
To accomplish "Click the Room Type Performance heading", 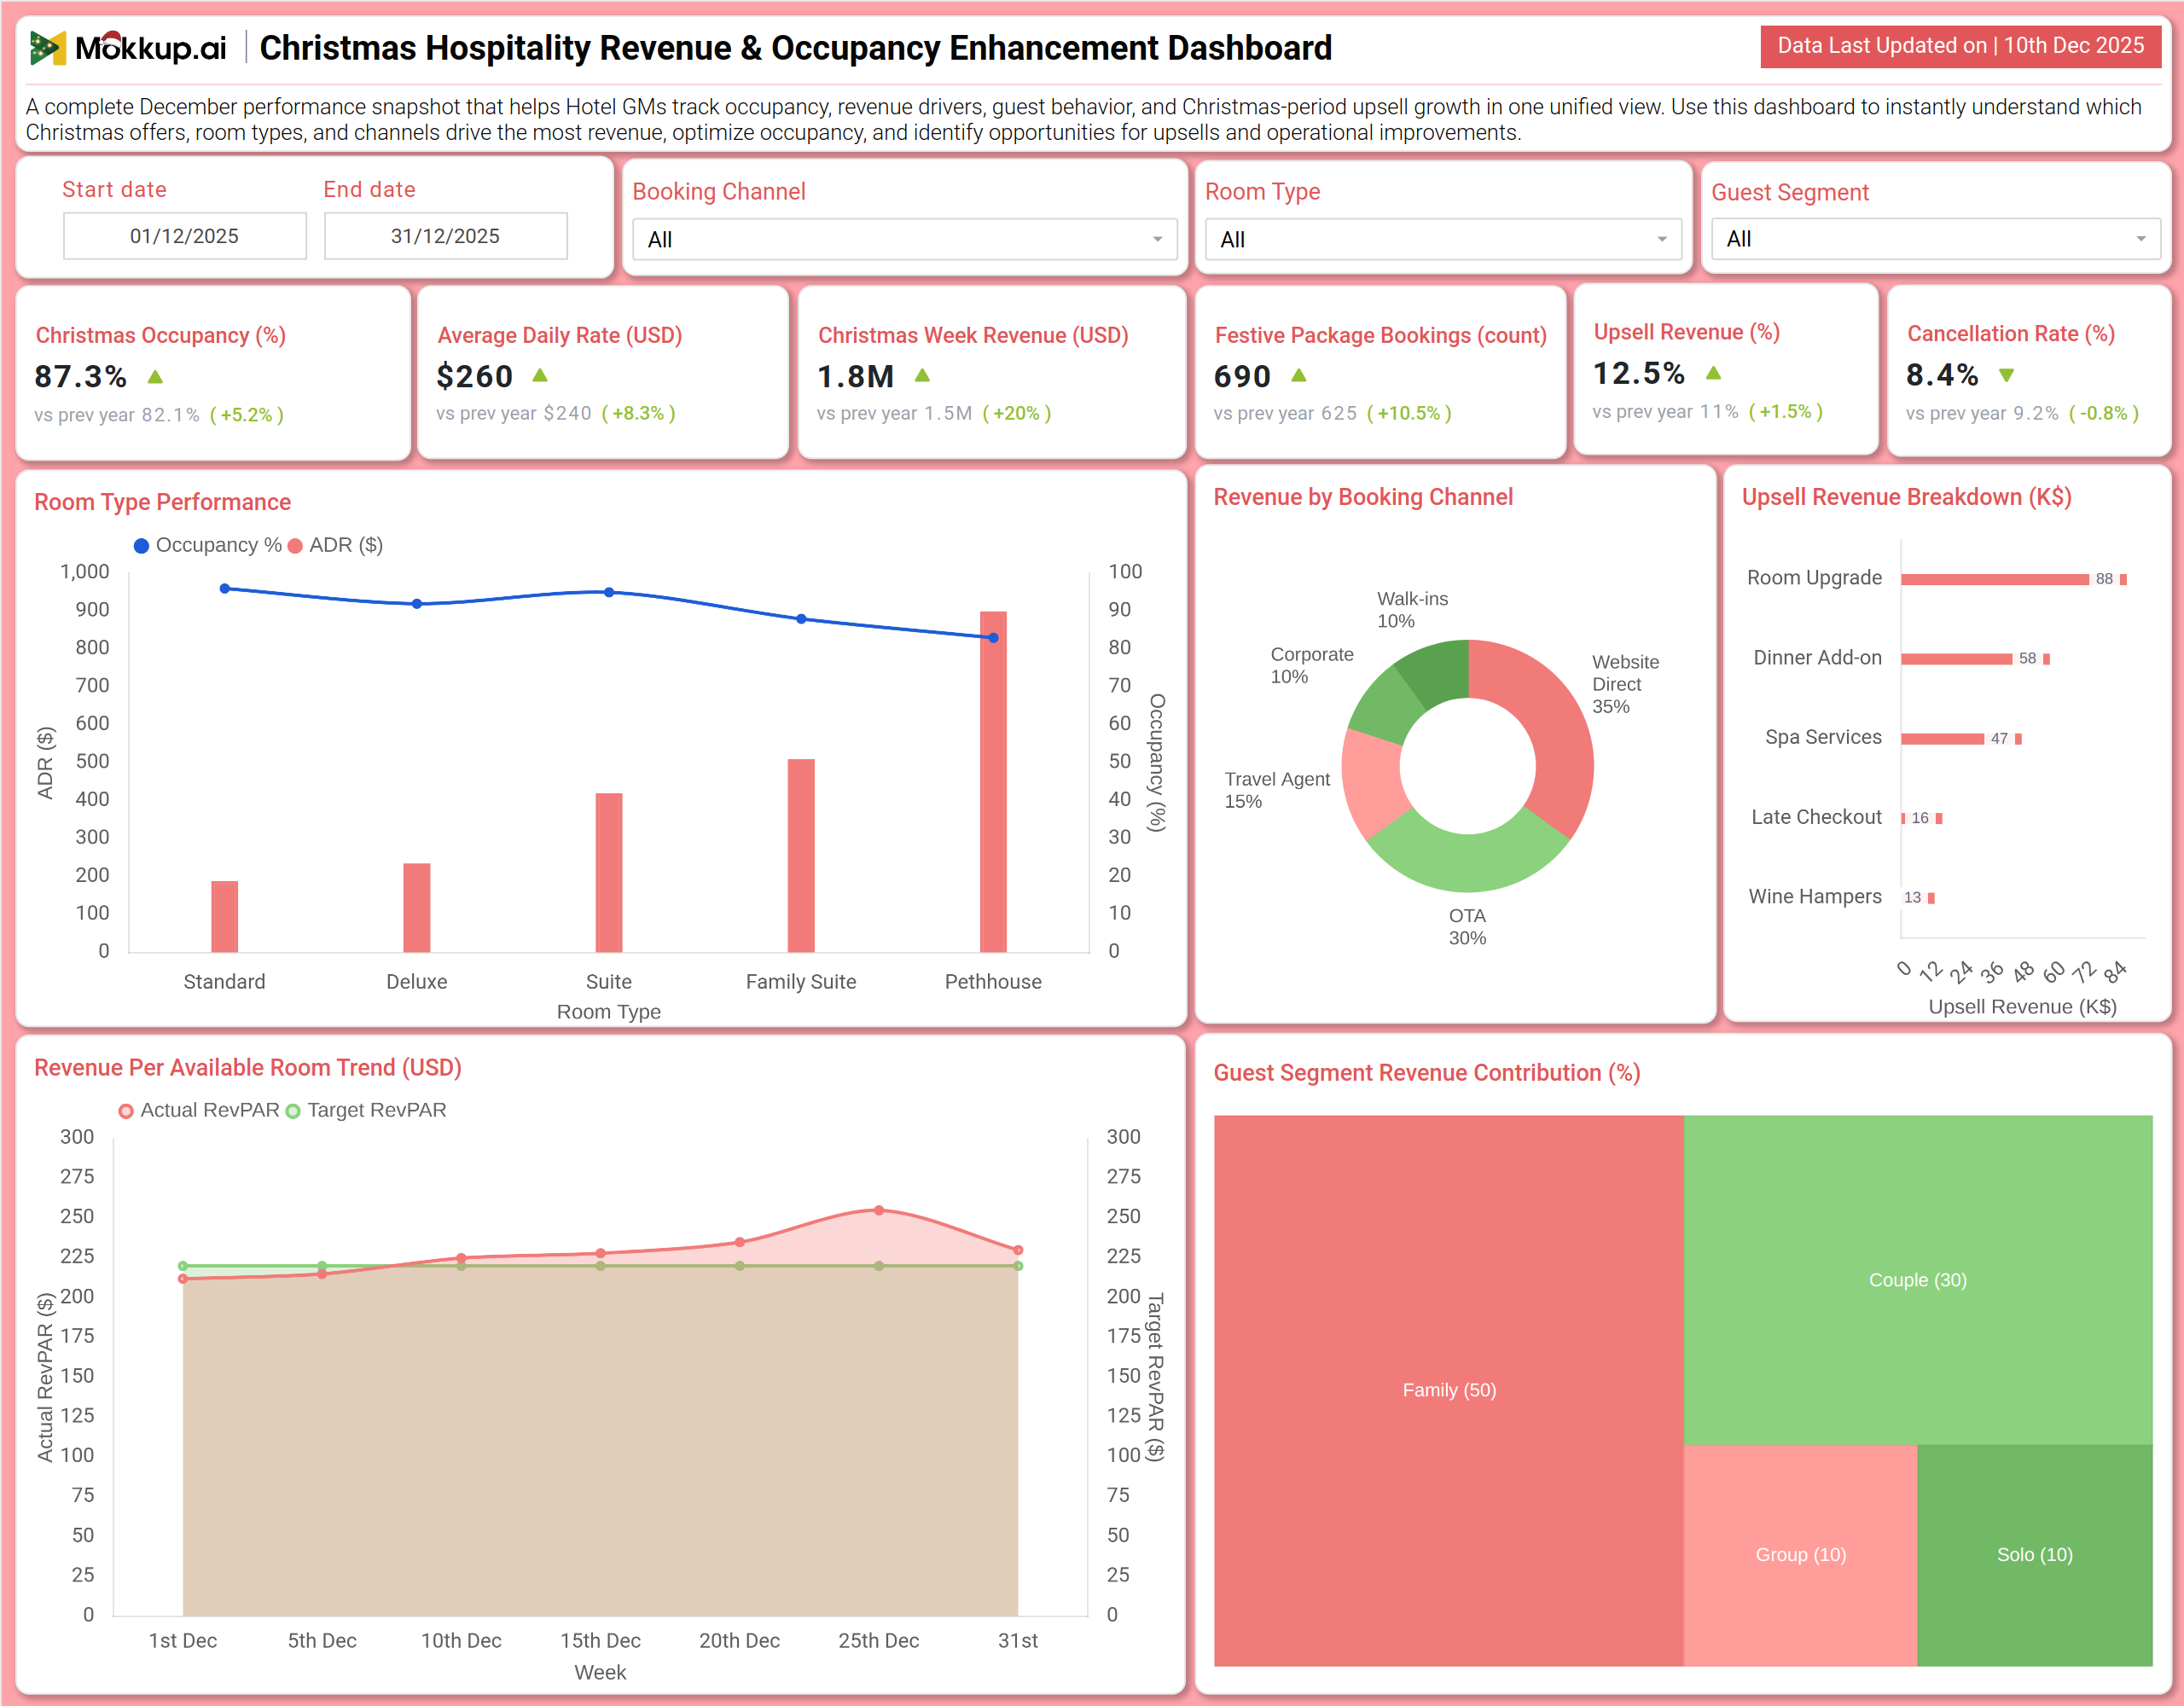I will (x=163, y=502).
